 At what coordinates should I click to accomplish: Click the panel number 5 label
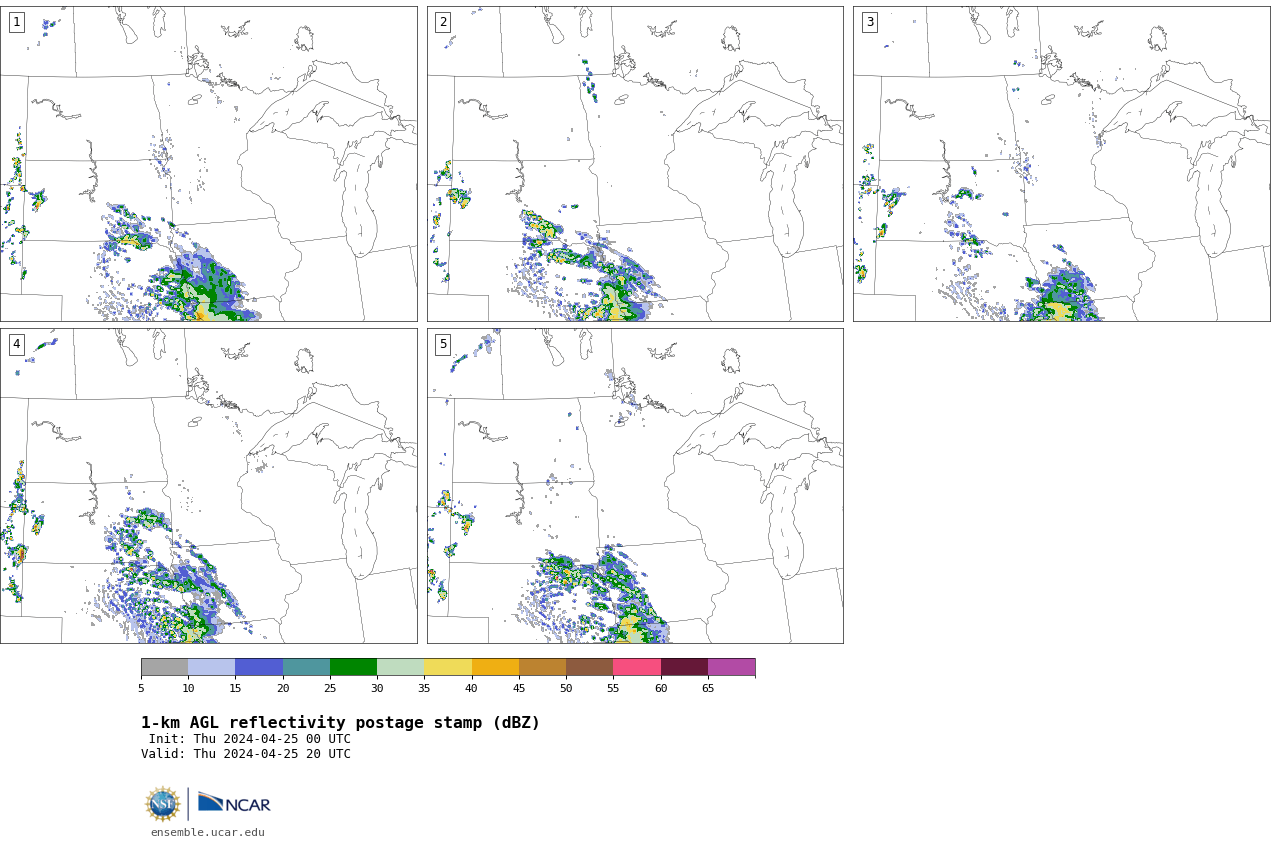[443, 344]
